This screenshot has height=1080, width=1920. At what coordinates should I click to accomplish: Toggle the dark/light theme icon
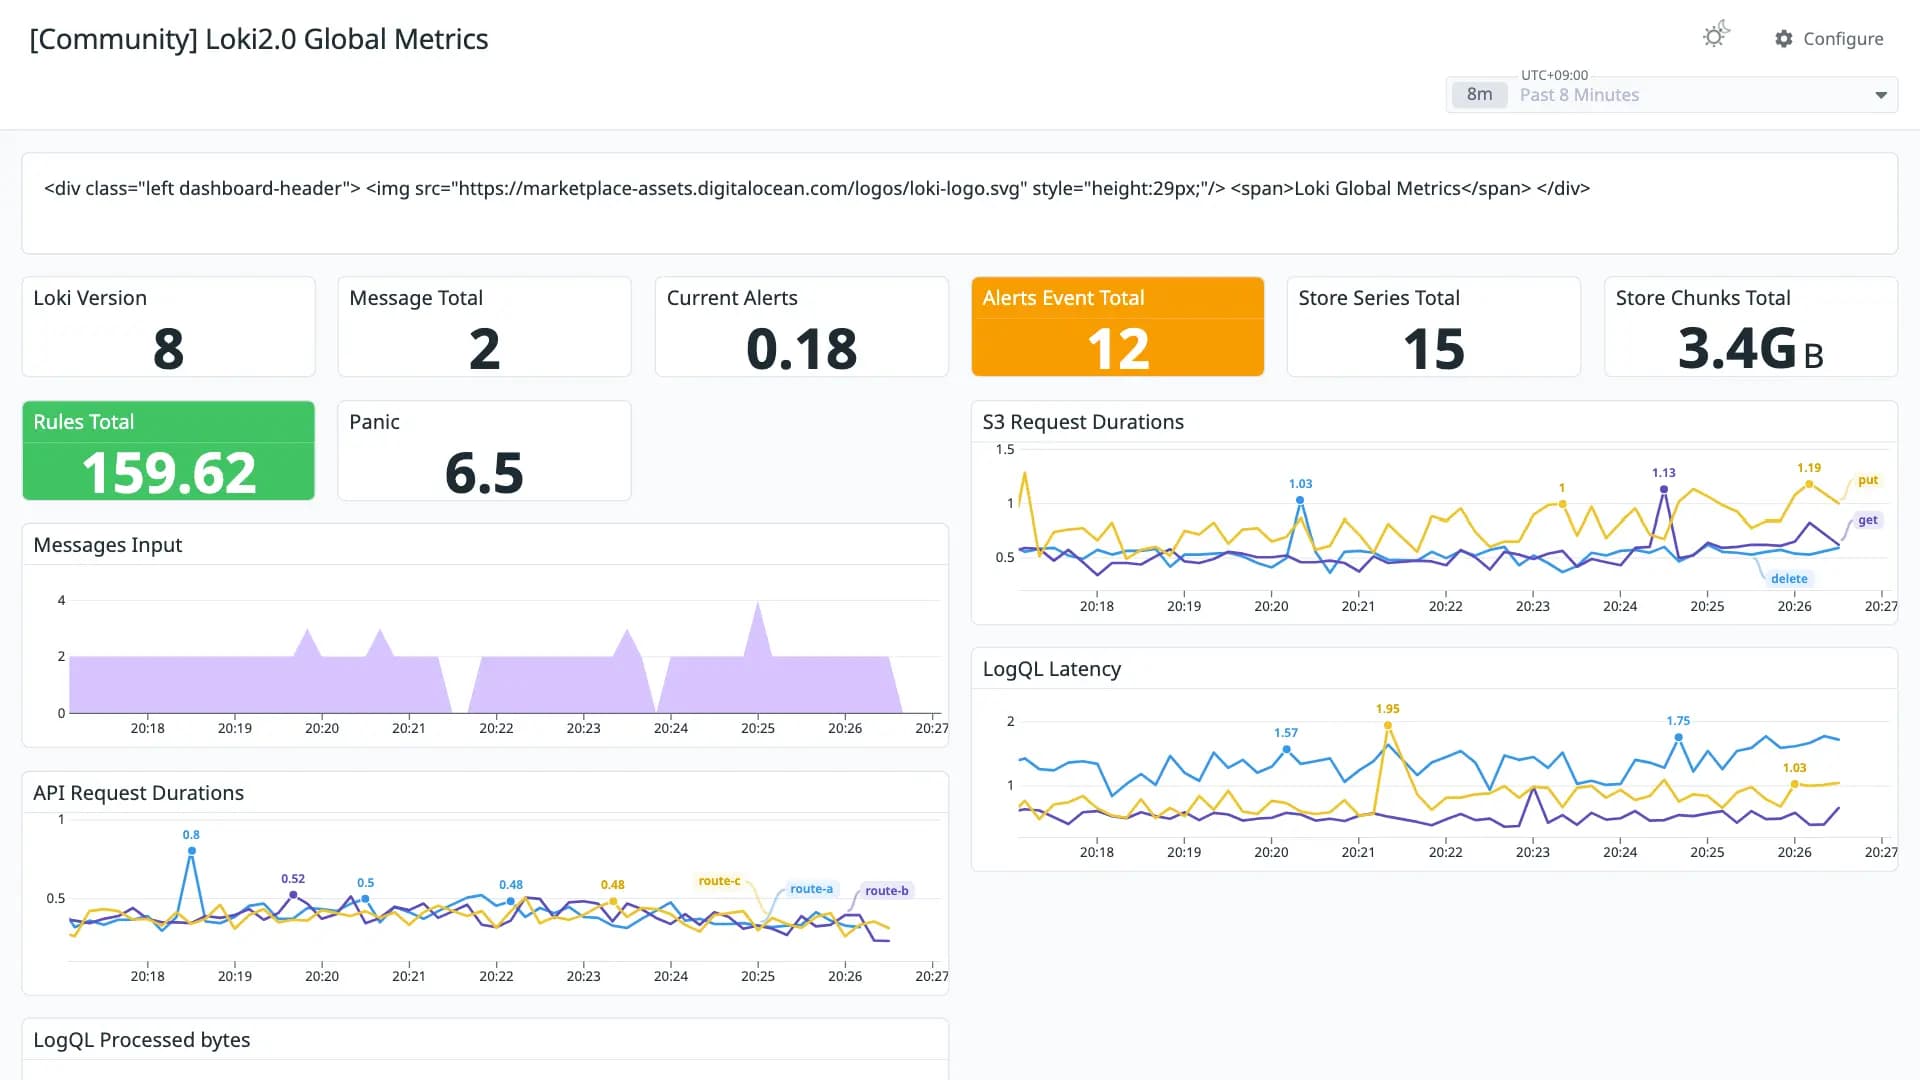coord(1716,36)
